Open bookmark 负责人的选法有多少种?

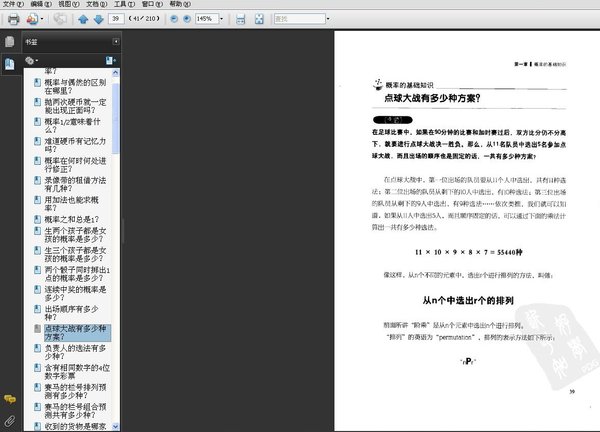(75, 352)
